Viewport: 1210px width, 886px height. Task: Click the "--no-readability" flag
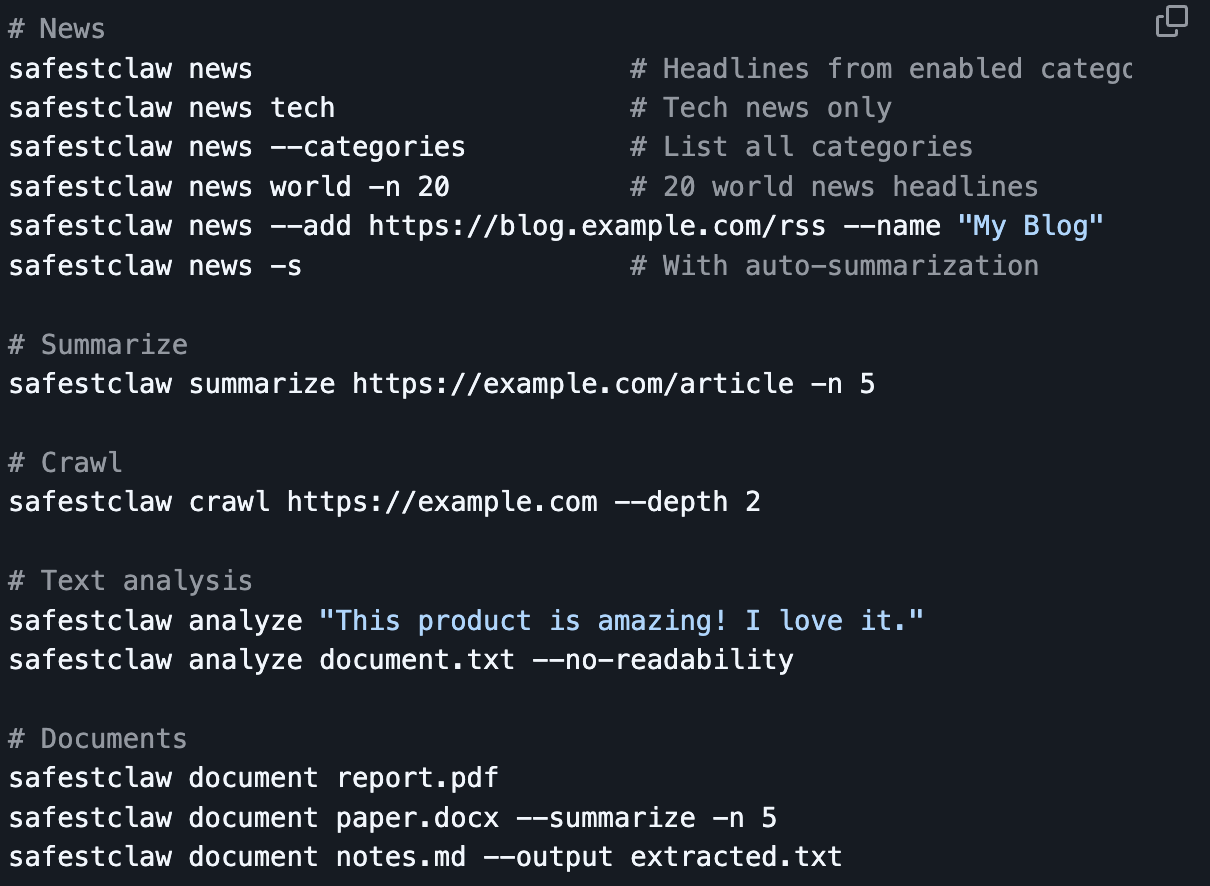click(x=662, y=660)
